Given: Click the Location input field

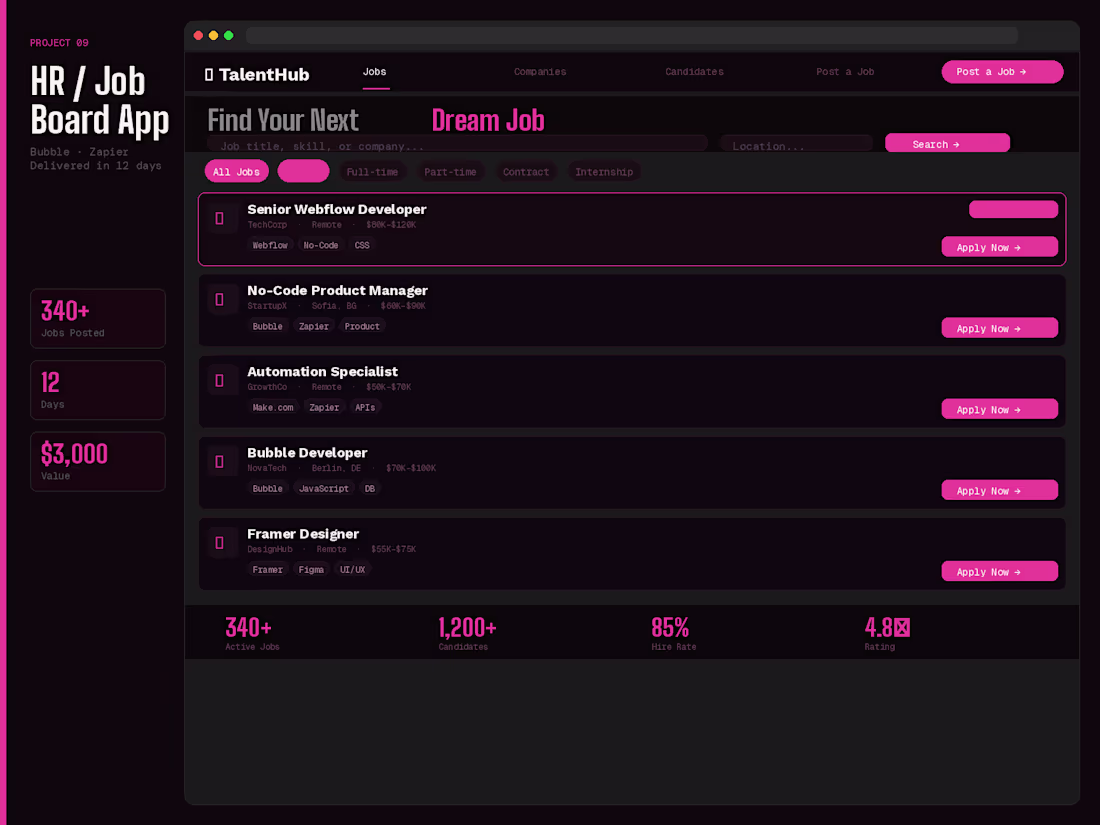Looking at the screenshot, I should point(796,143).
